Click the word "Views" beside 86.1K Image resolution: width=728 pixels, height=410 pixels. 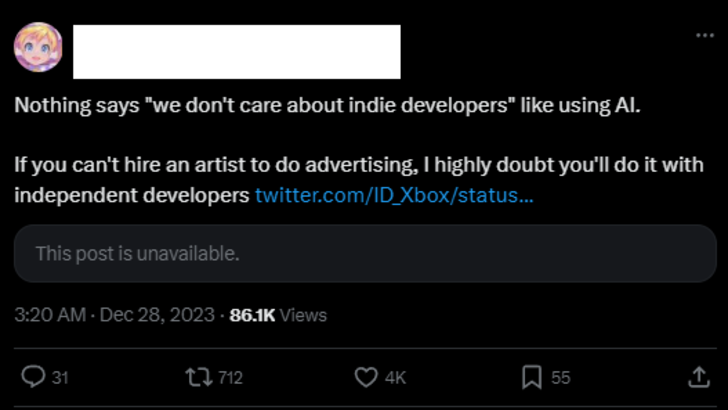(x=303, y=315)
